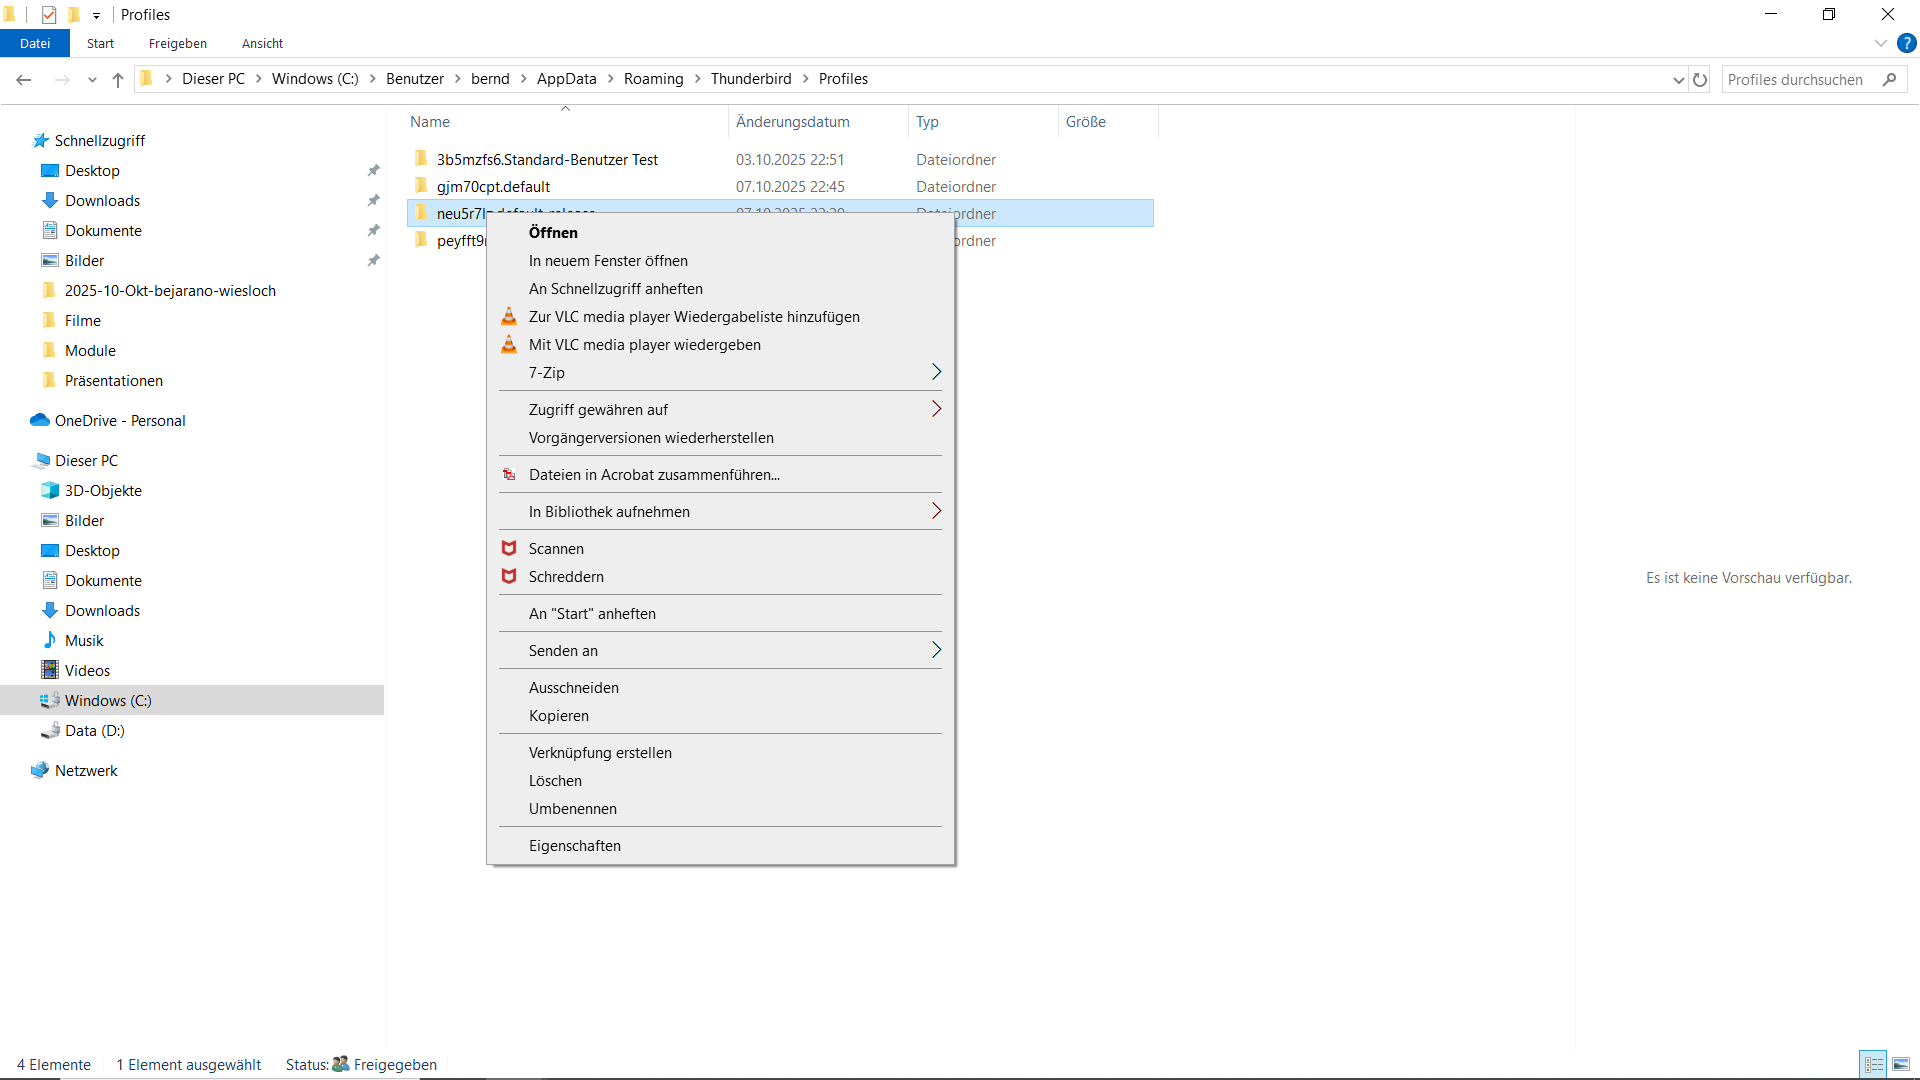This screenshot has height=1080, width=1920.
Task: Click the Help question mark icon
Action: (1907, 43)
